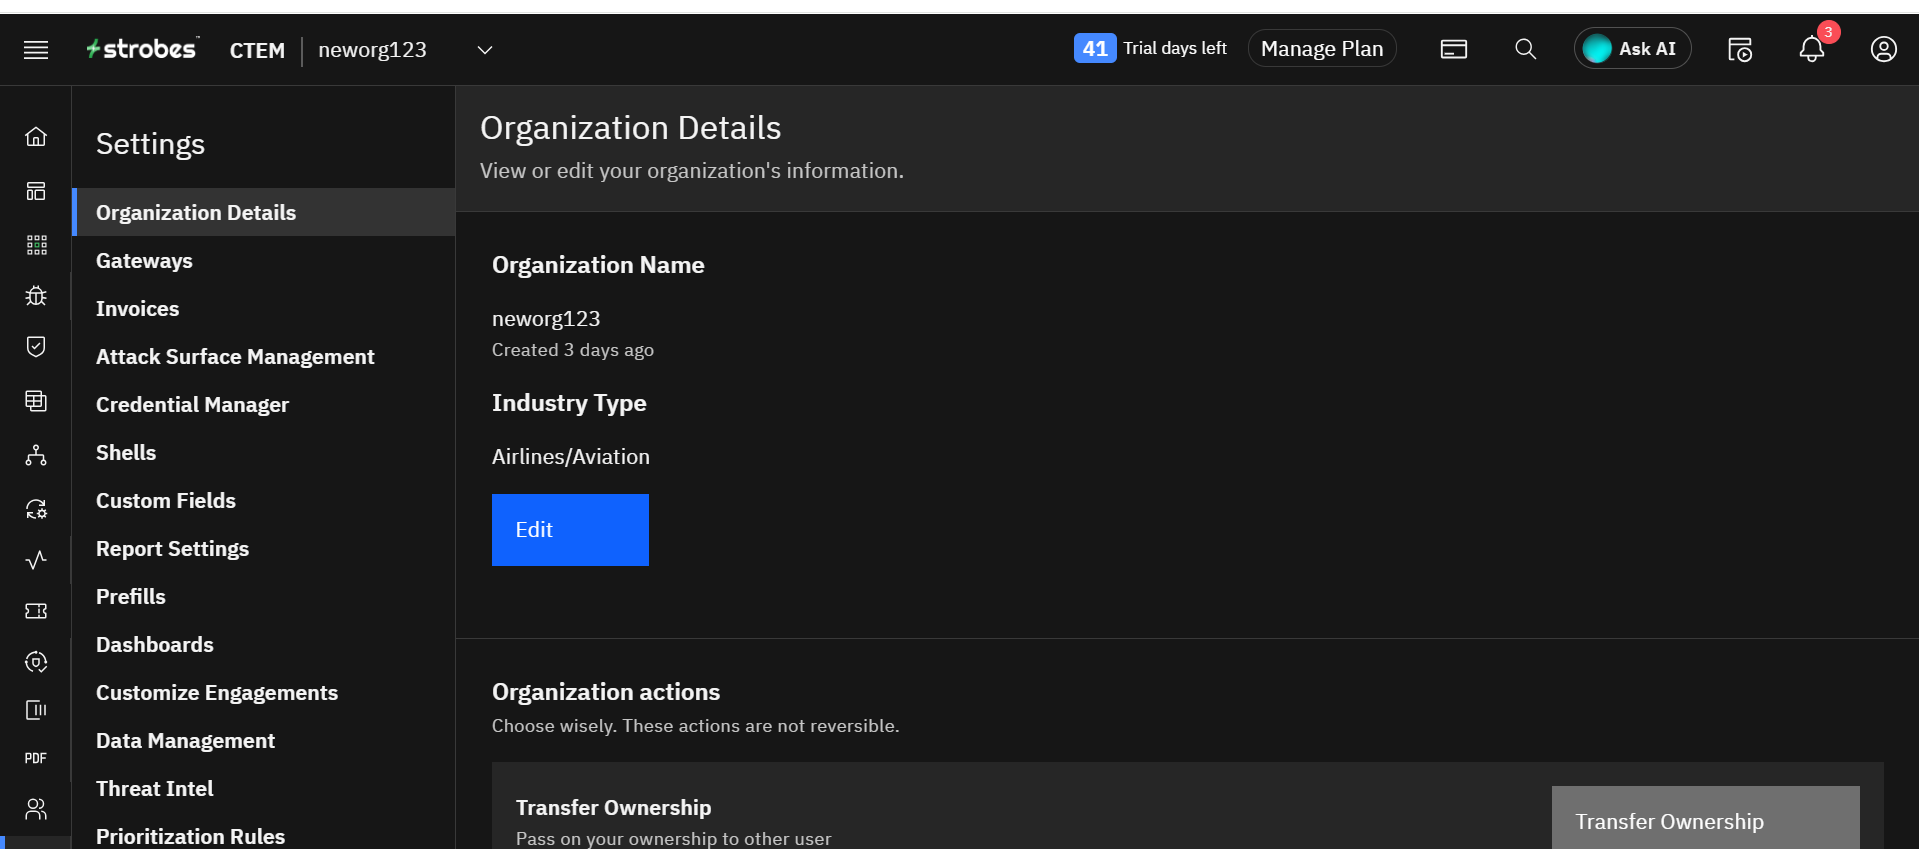The image size is (1919, 849).
Task: Click the blue Edit button
Action: 570,530
